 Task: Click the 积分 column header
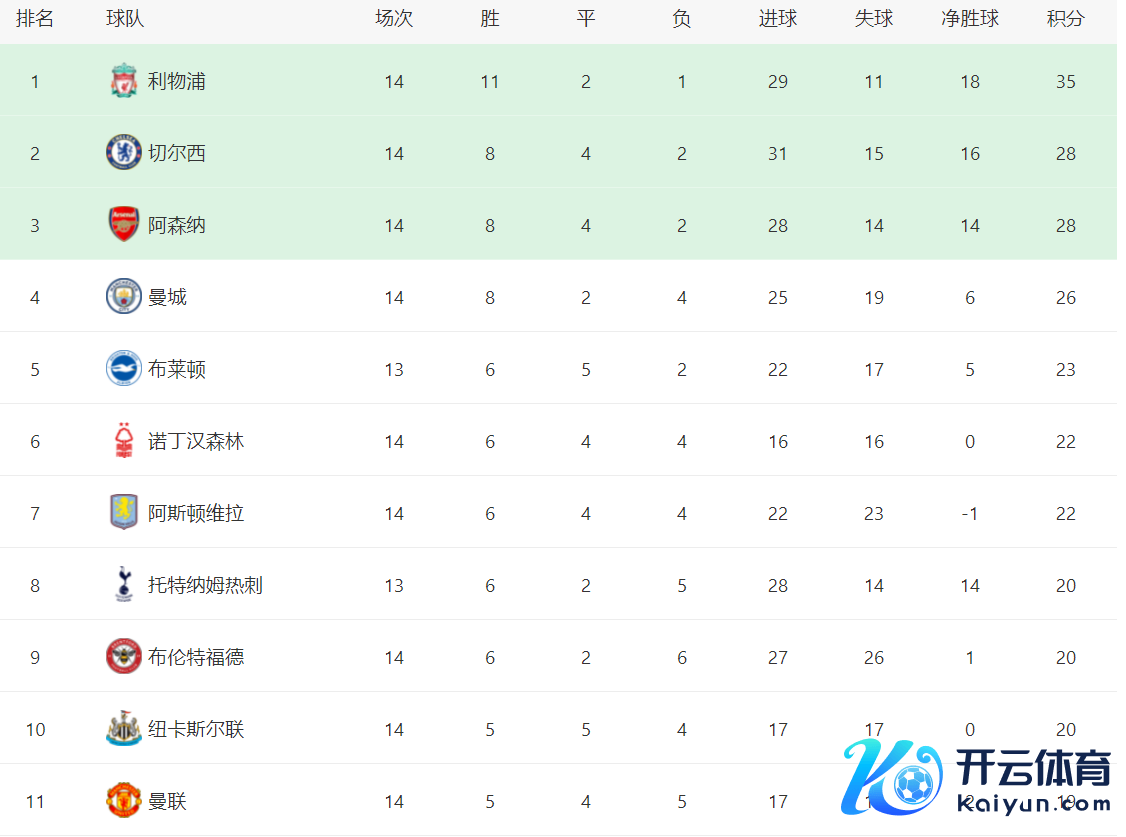coord(1065,19)
